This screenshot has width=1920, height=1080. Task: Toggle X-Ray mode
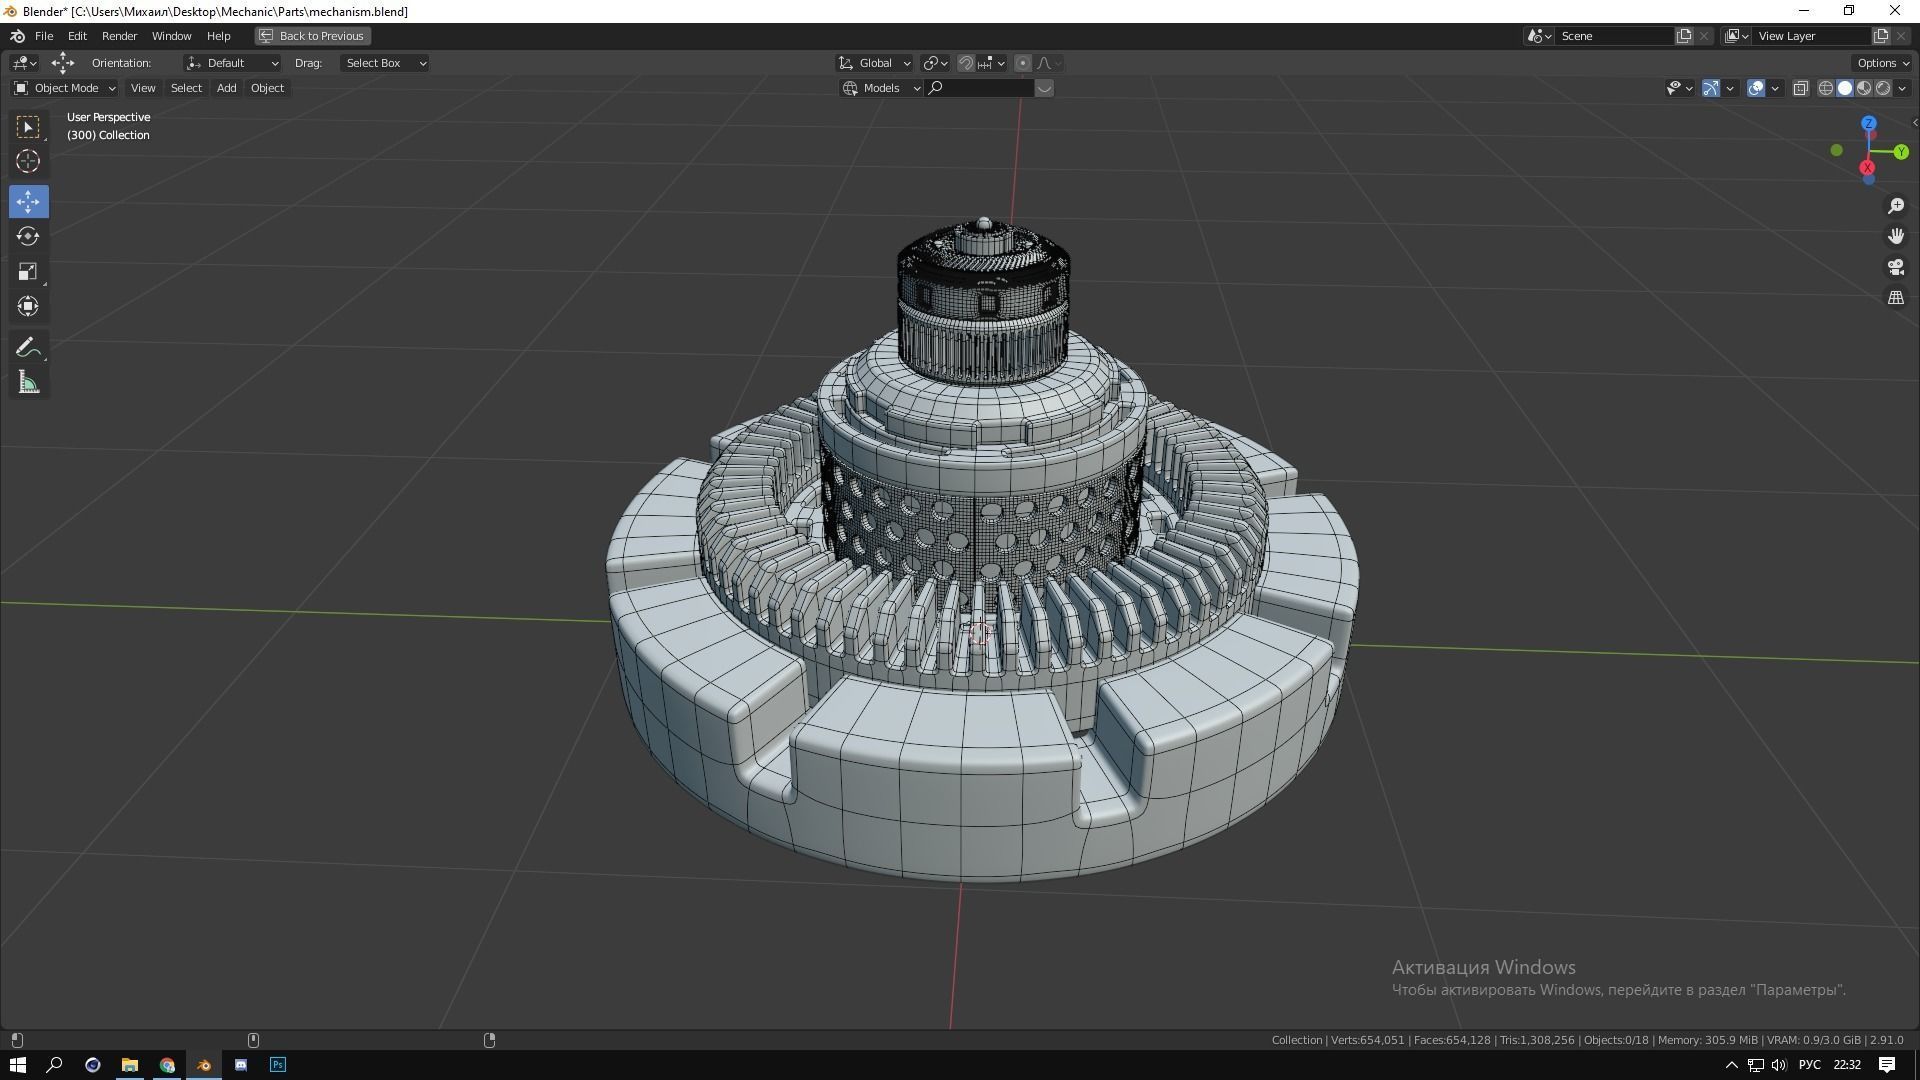[1801, 88]
